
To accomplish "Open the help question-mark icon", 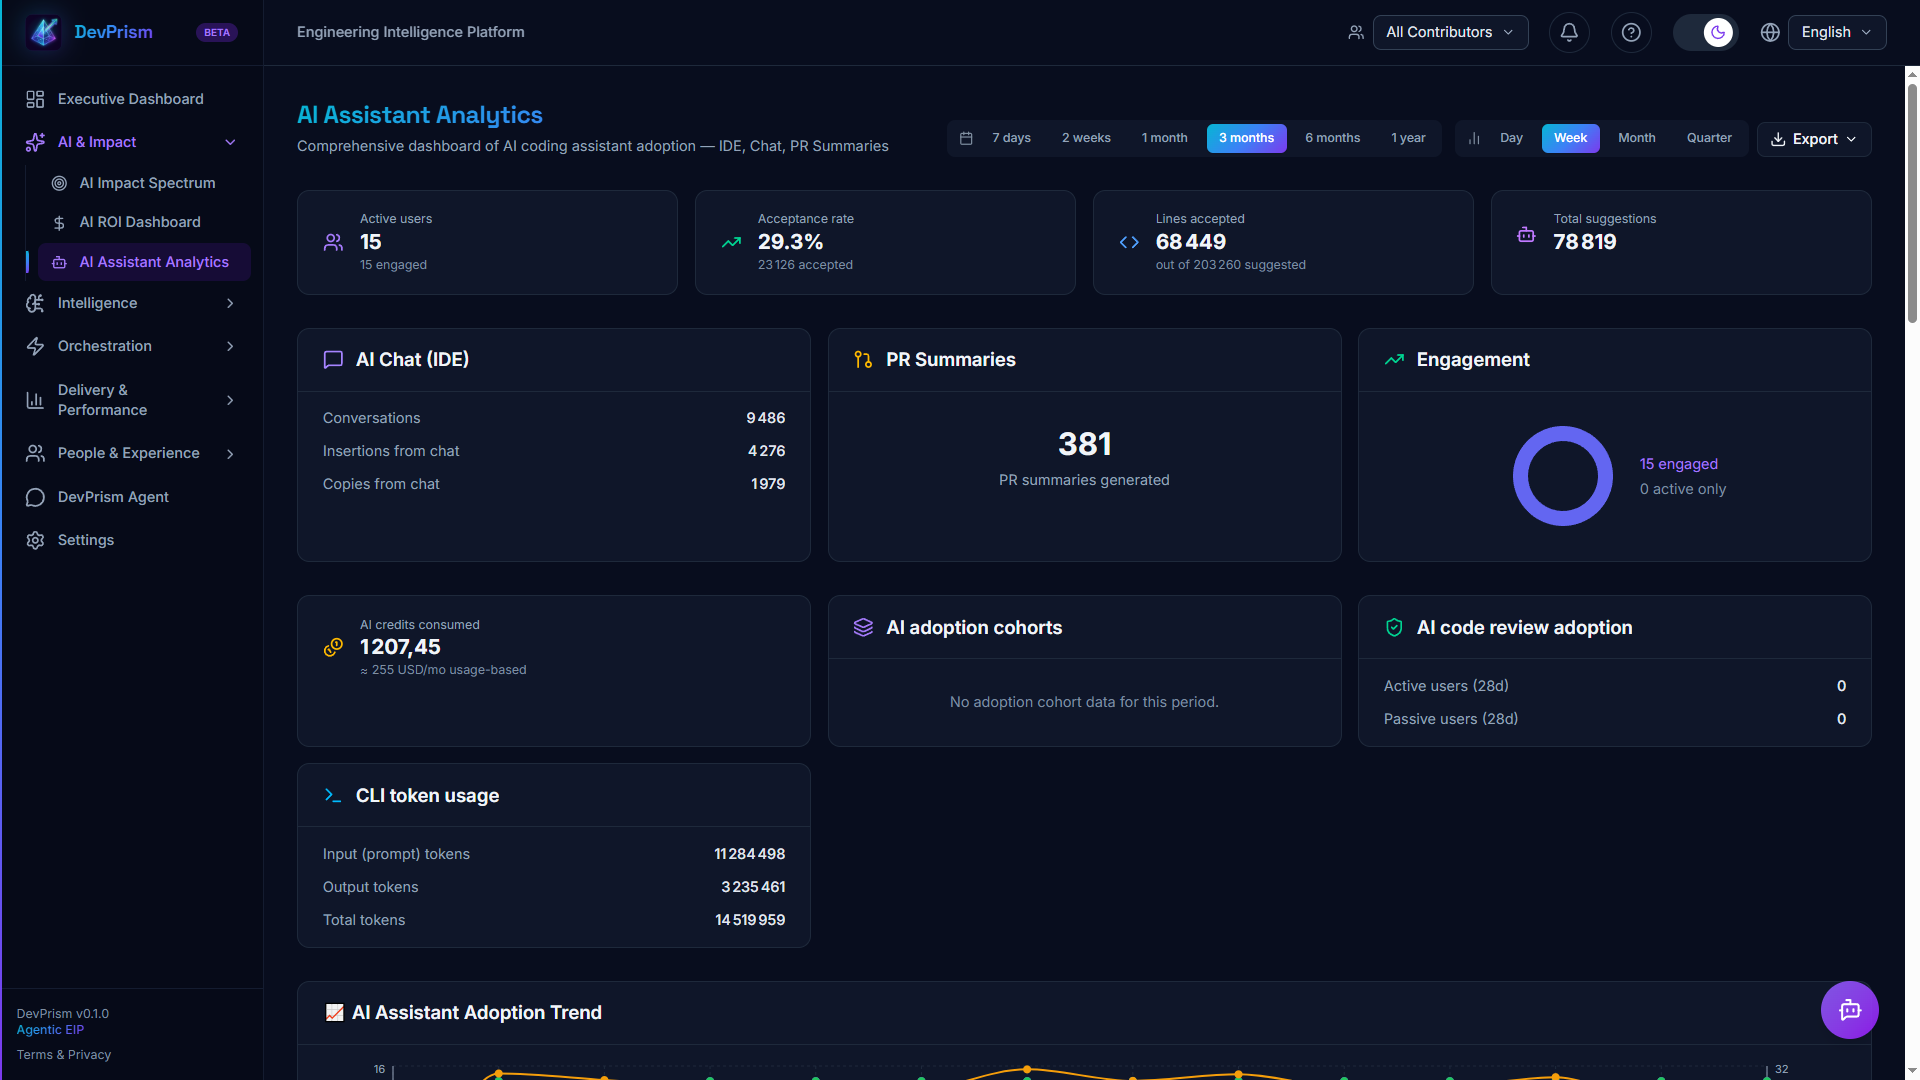I will 1631,32.
